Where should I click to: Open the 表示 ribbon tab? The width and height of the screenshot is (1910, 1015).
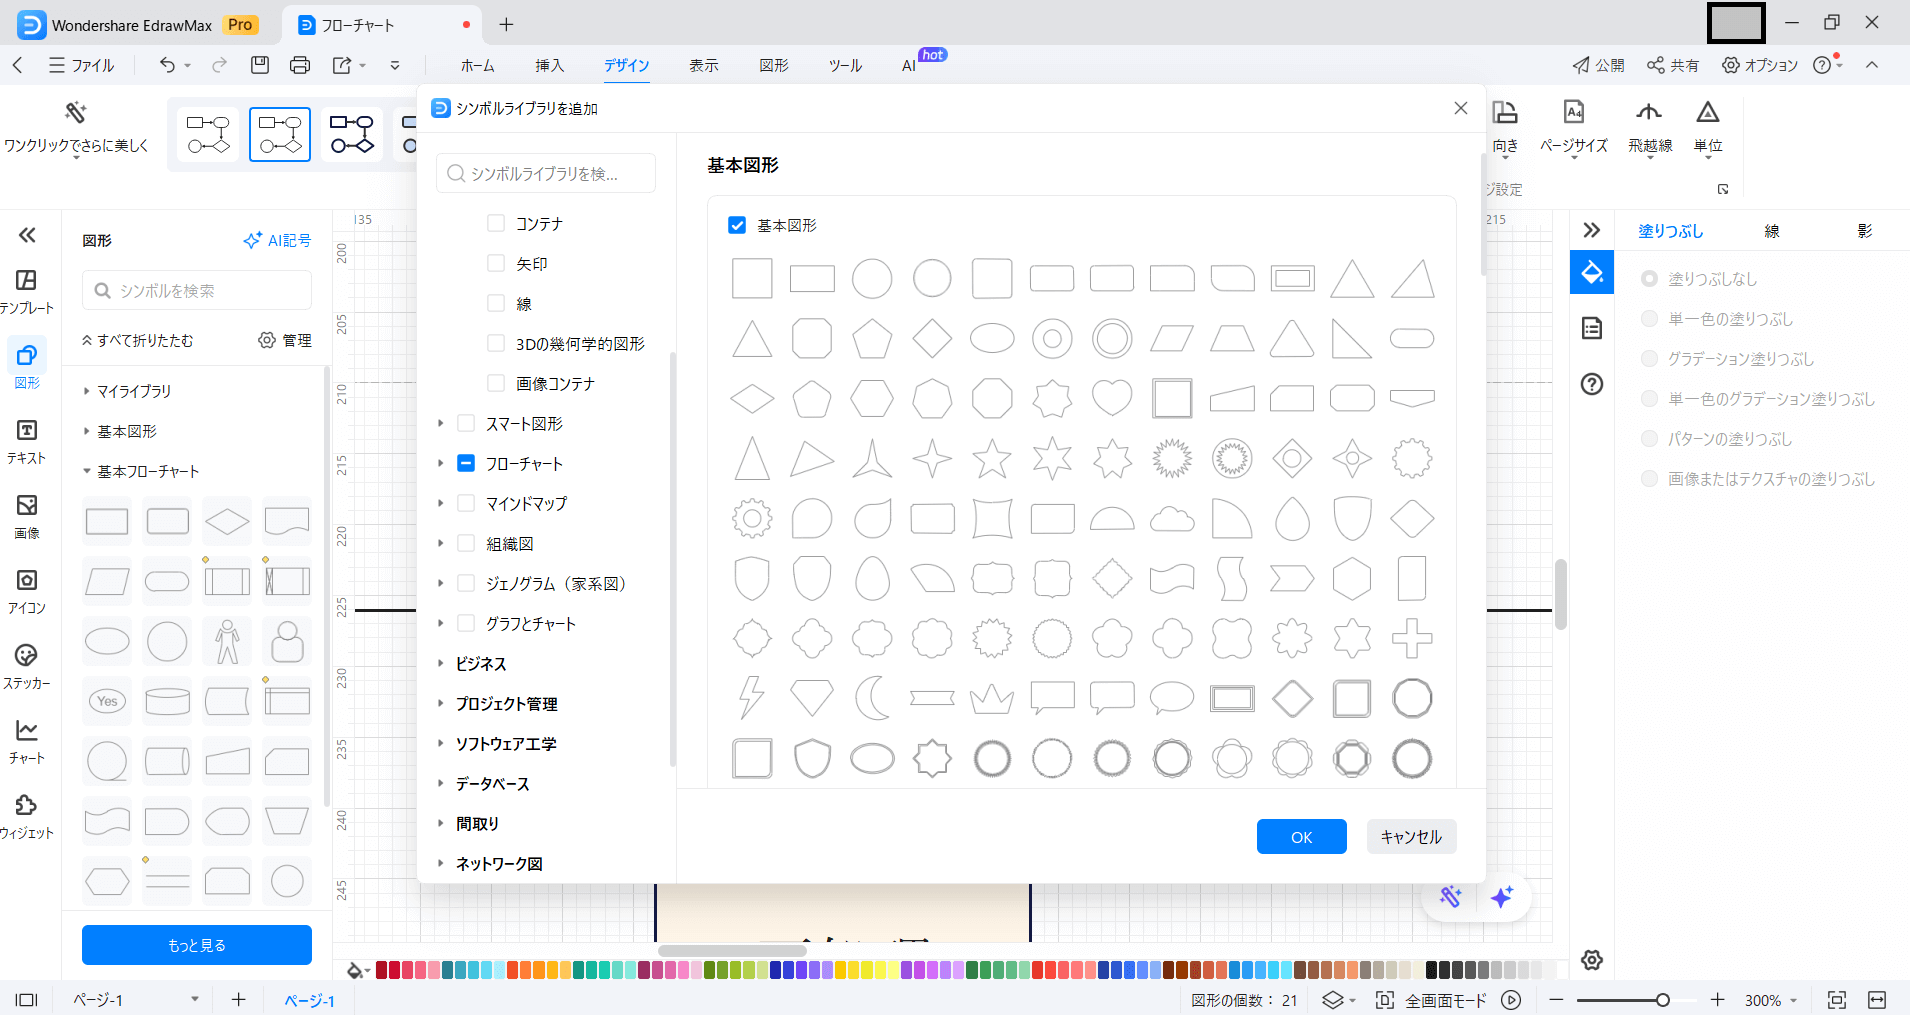[703, 65]
